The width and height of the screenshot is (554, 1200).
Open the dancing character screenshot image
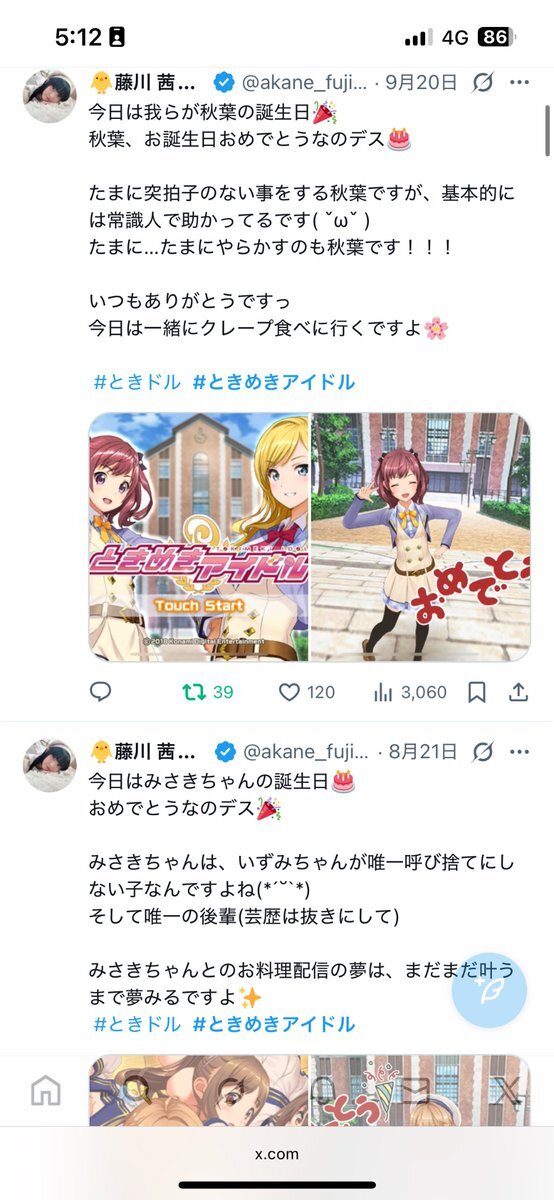(421, 537)
